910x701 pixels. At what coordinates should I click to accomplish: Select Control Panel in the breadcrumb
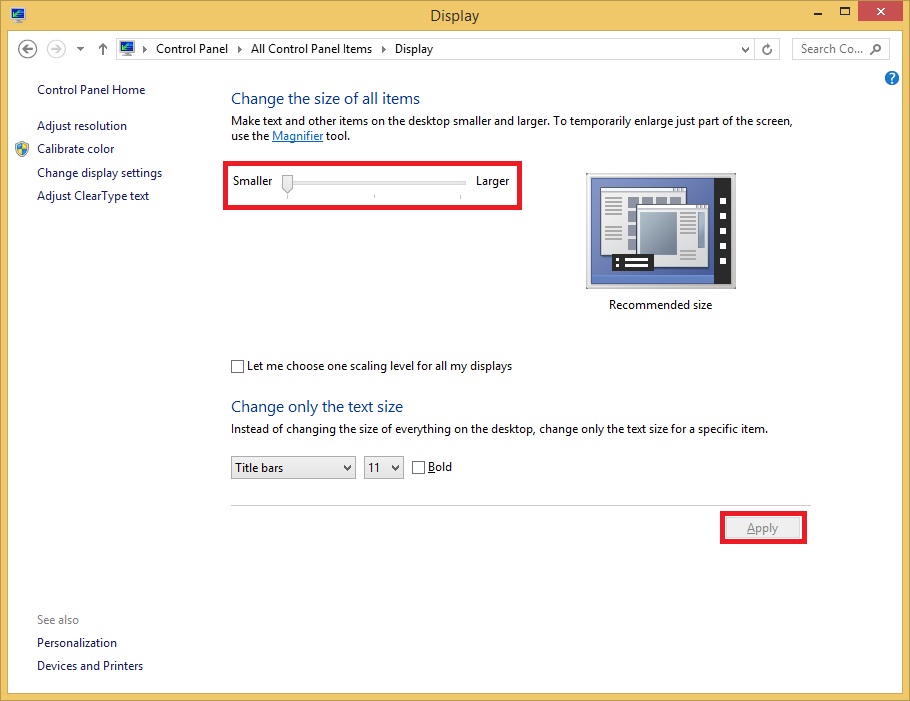click(192, 49)
